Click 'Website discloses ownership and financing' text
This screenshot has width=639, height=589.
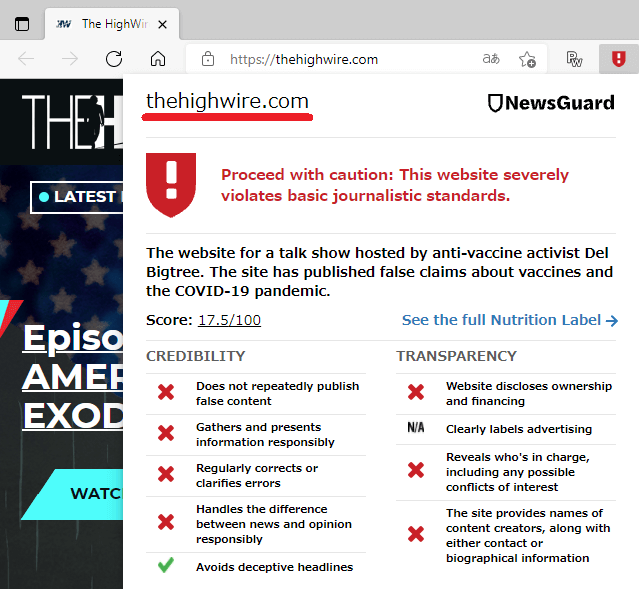[529, 394]
